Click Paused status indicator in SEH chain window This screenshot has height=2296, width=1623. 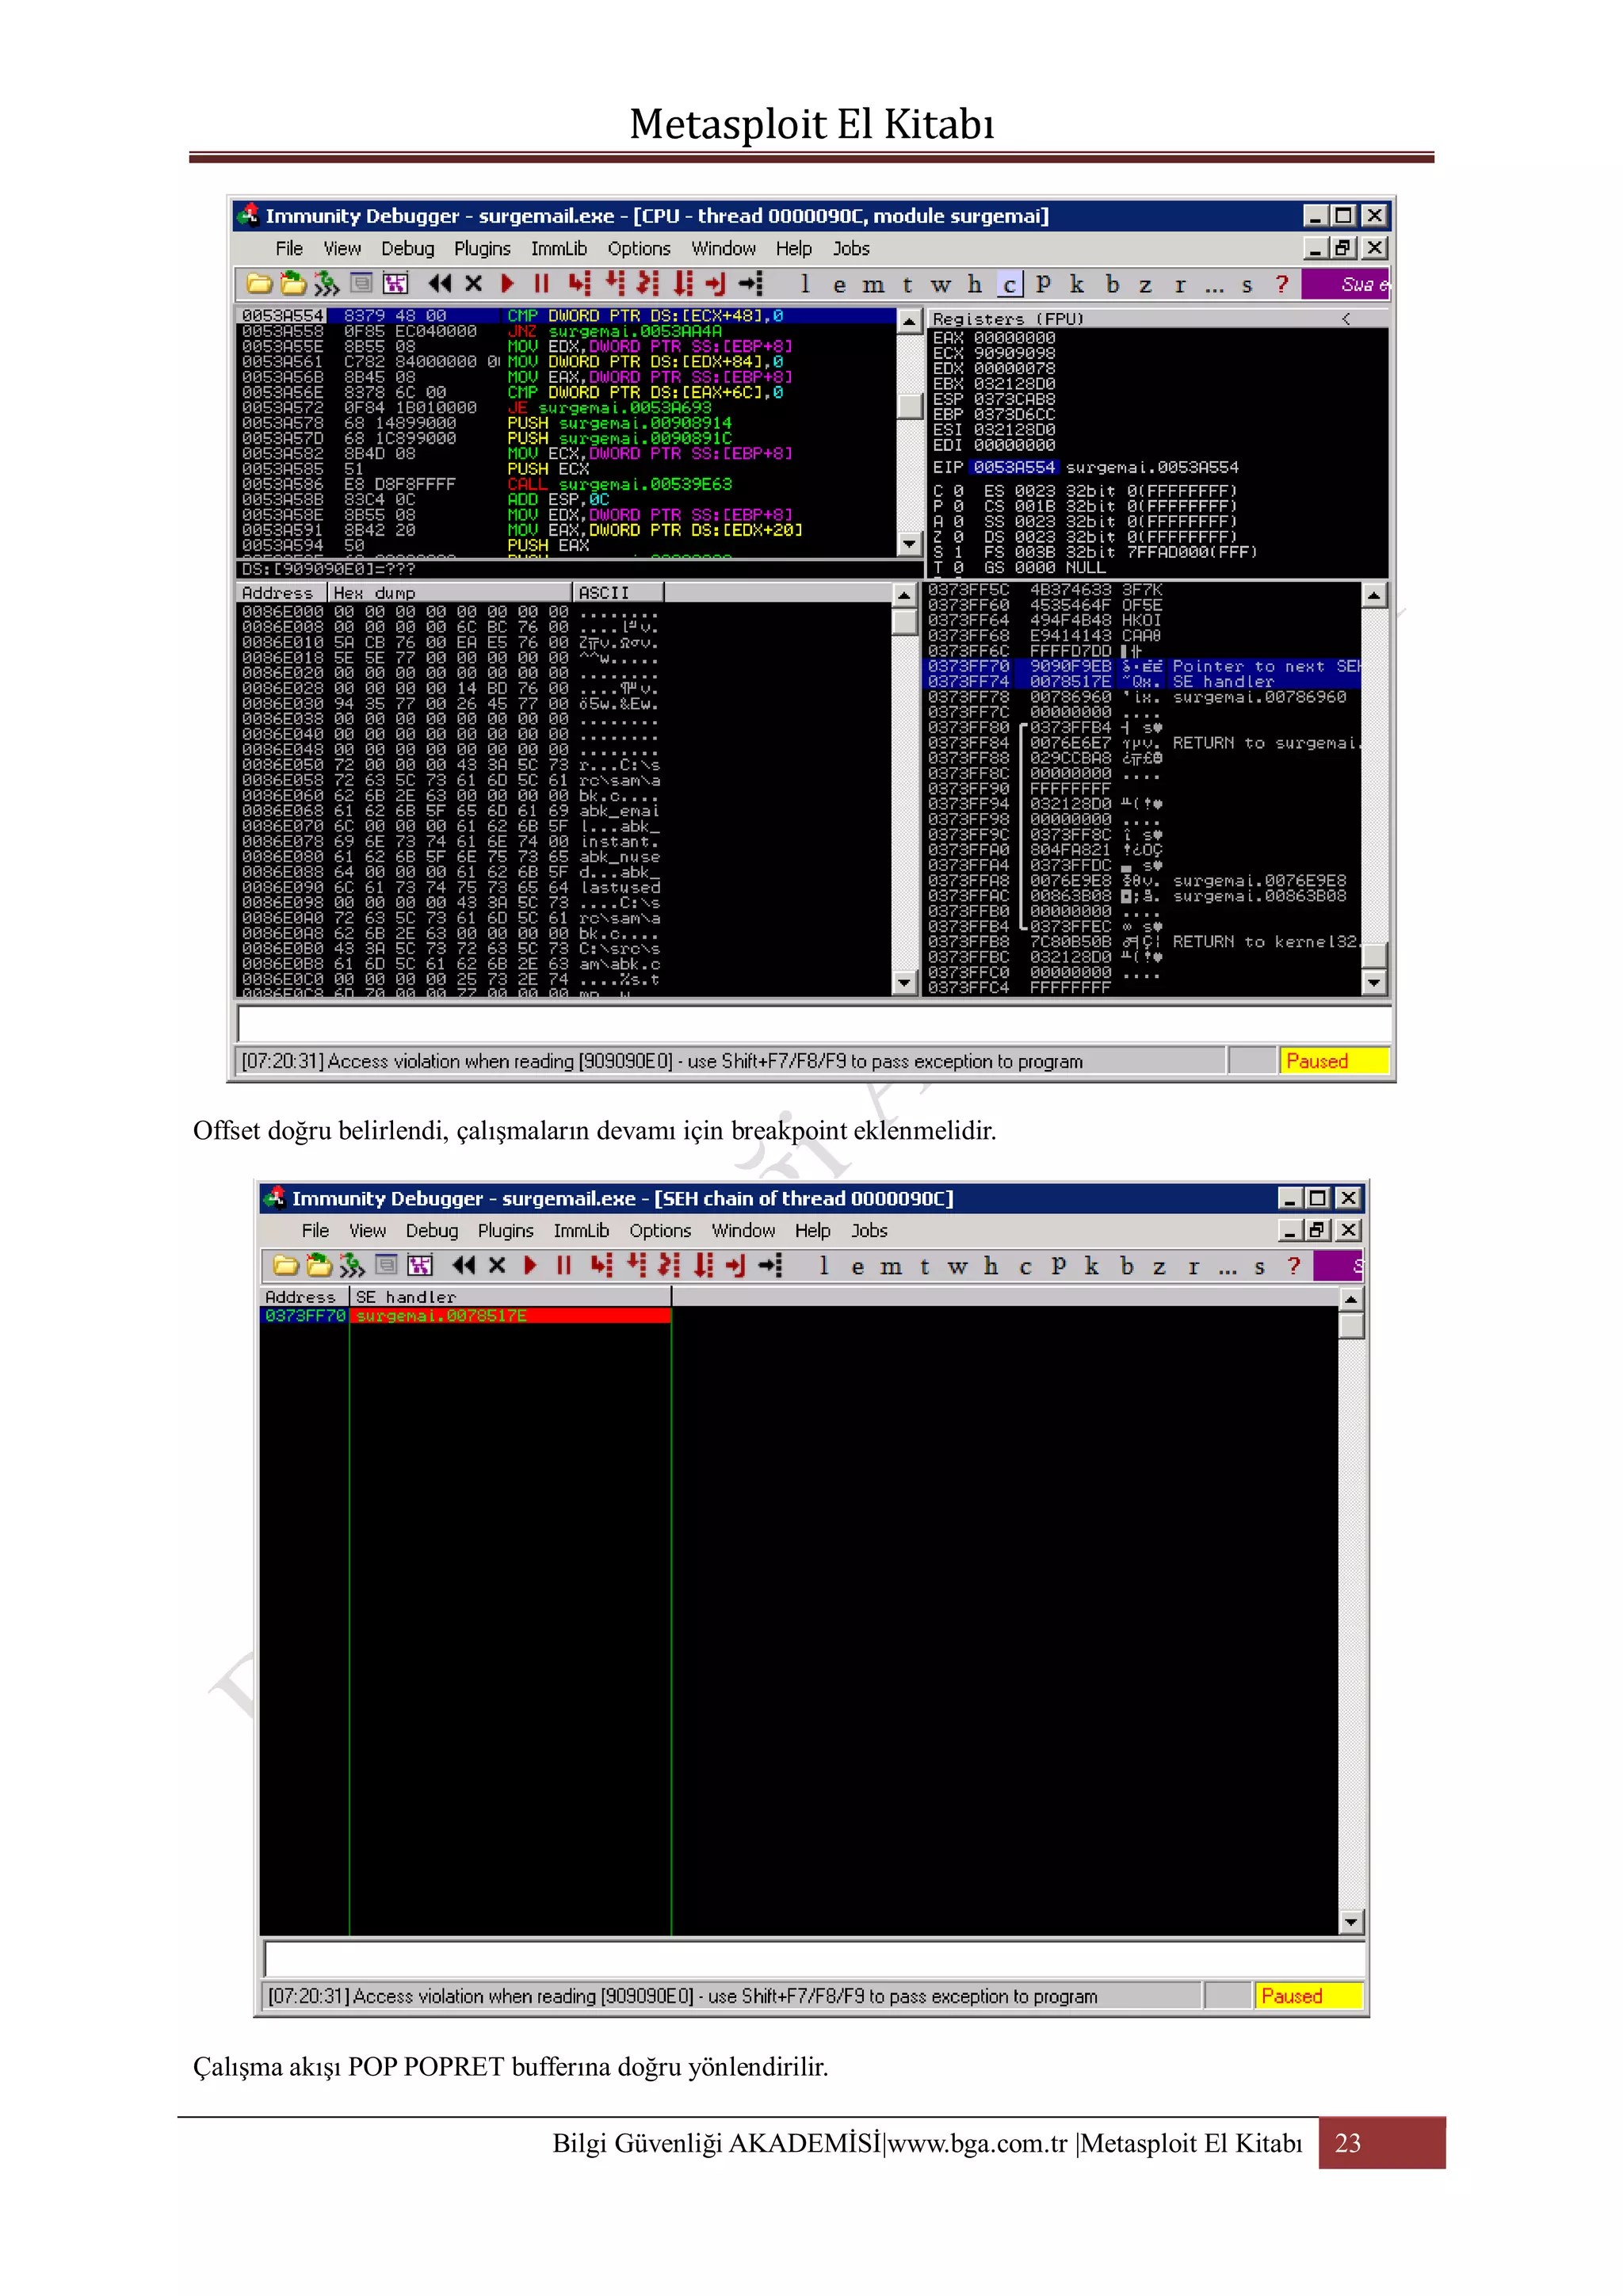1308,1996
